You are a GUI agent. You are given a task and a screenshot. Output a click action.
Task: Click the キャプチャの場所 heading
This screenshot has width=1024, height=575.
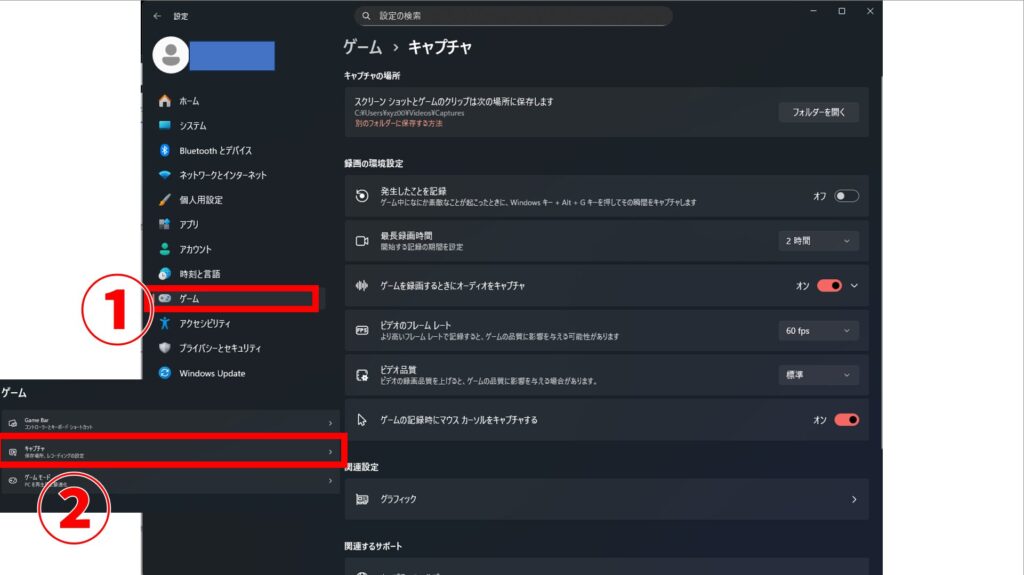[372, 76]
